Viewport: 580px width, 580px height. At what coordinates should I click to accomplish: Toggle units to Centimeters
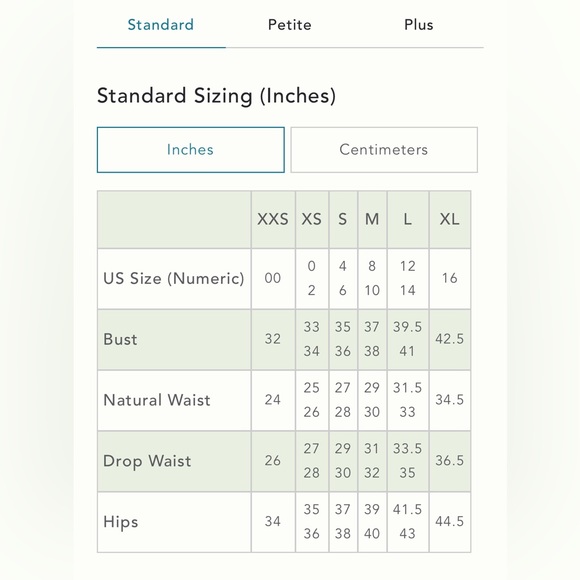384,150
